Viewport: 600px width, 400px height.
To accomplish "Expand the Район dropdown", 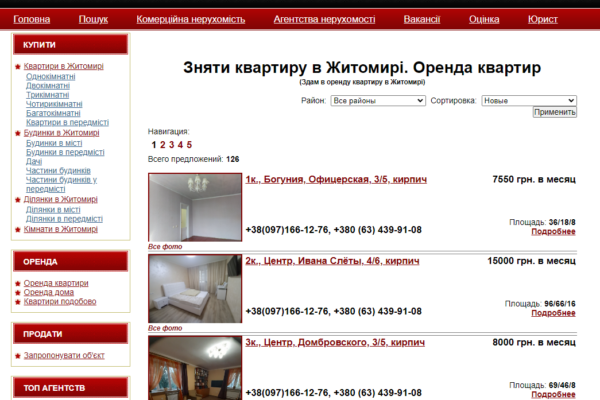I will [378, 101].
